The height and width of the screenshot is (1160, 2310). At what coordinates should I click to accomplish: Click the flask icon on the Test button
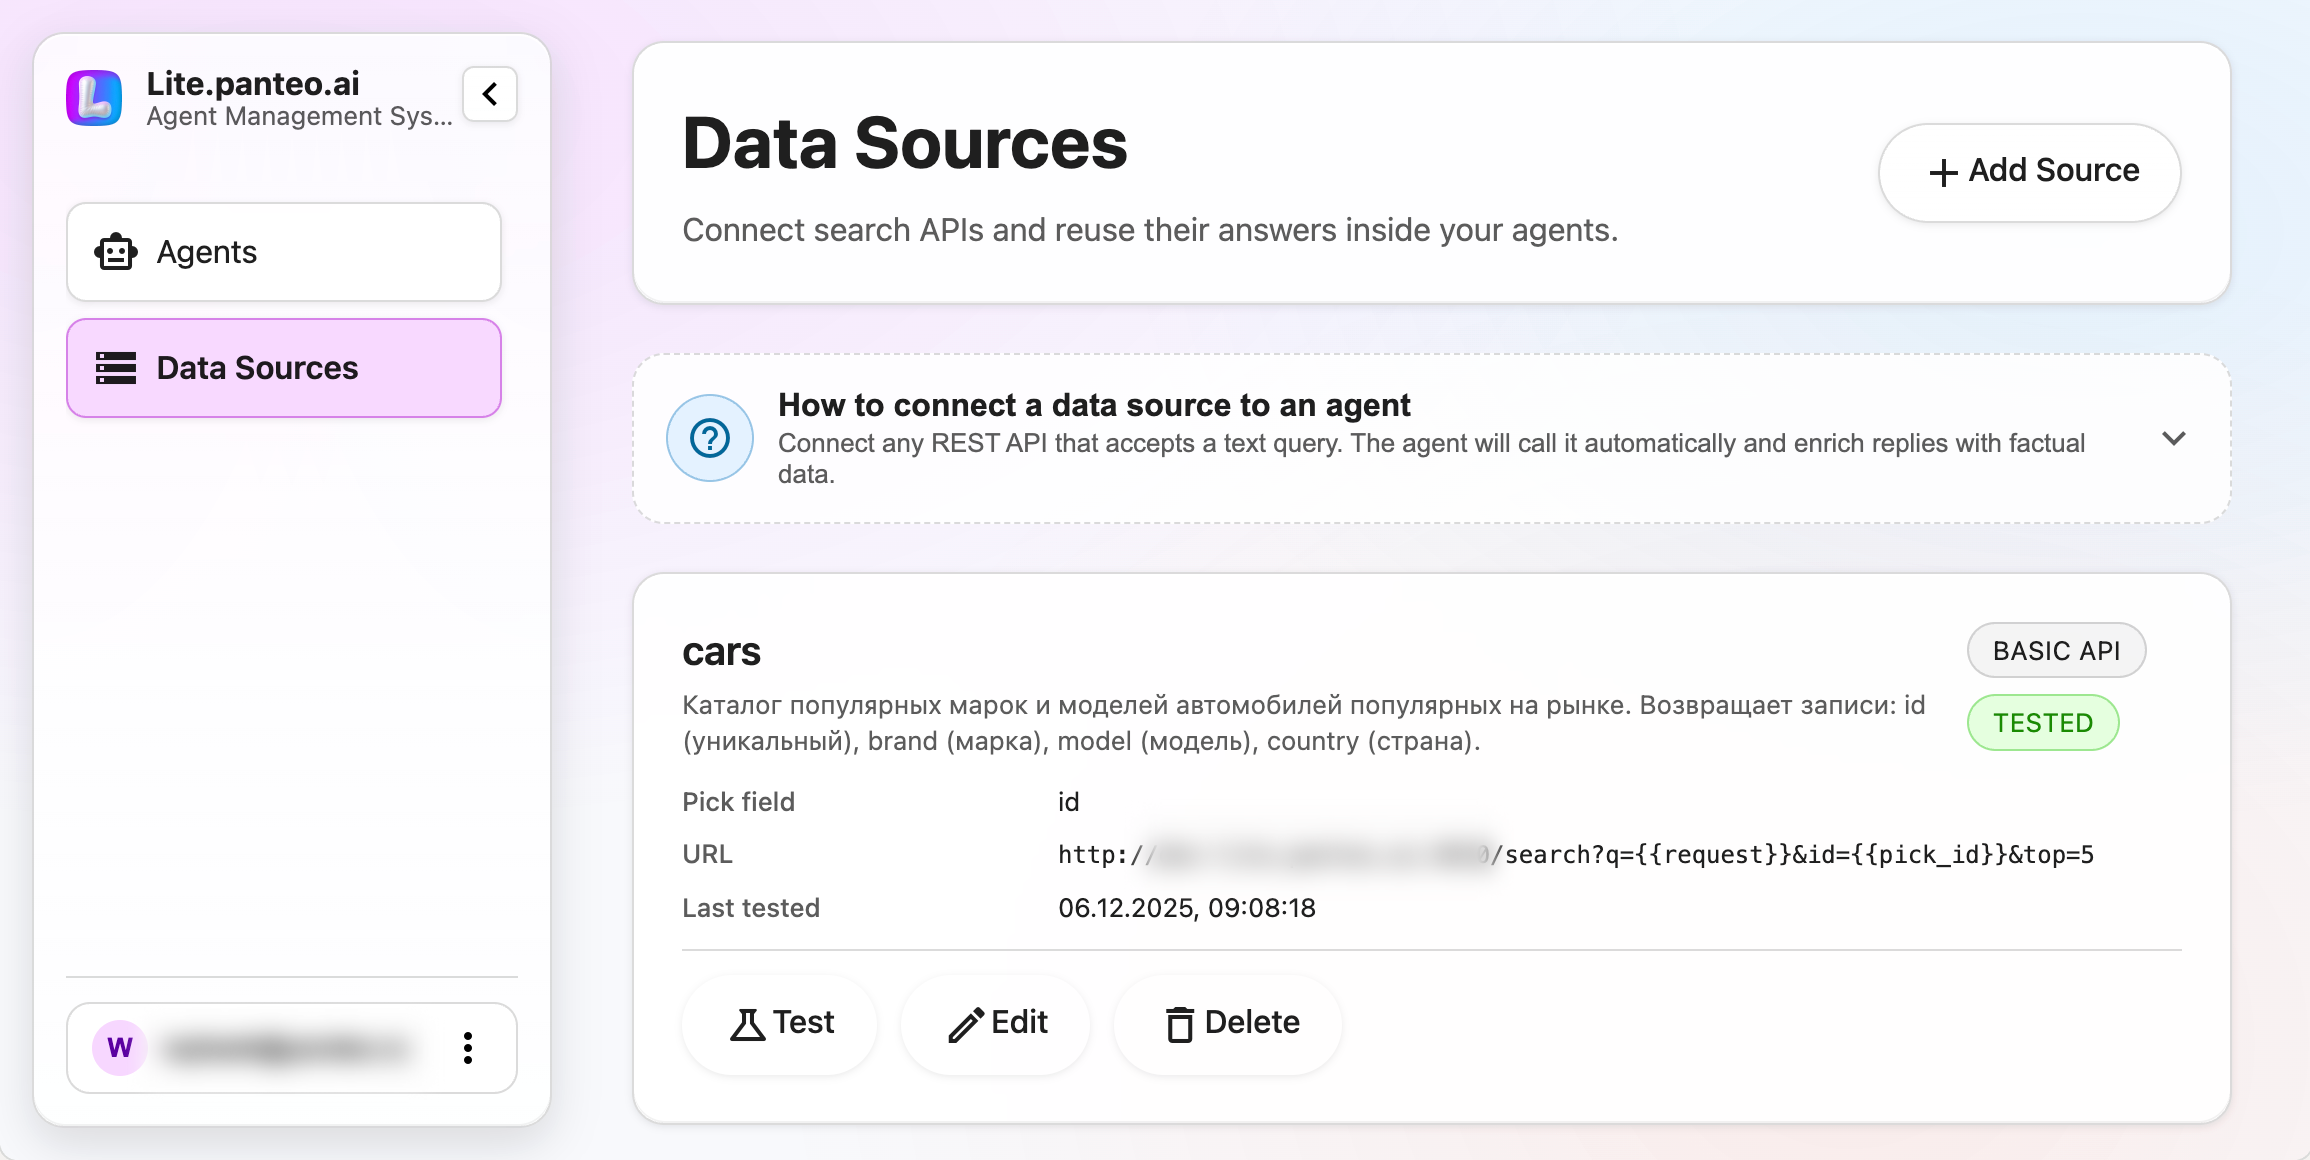747,1023
